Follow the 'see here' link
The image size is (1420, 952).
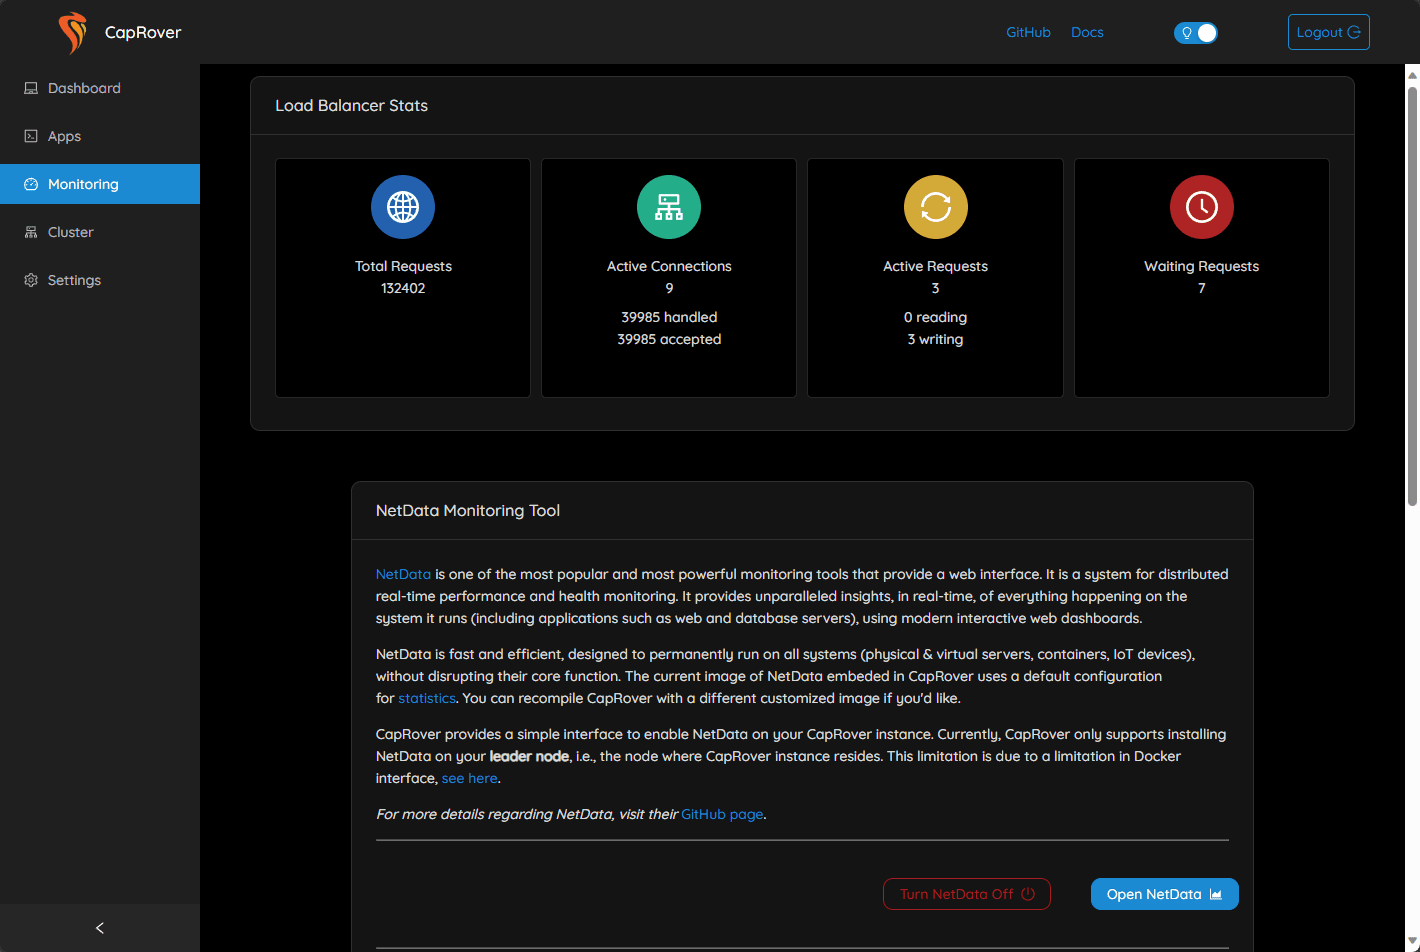coord(469,778)
